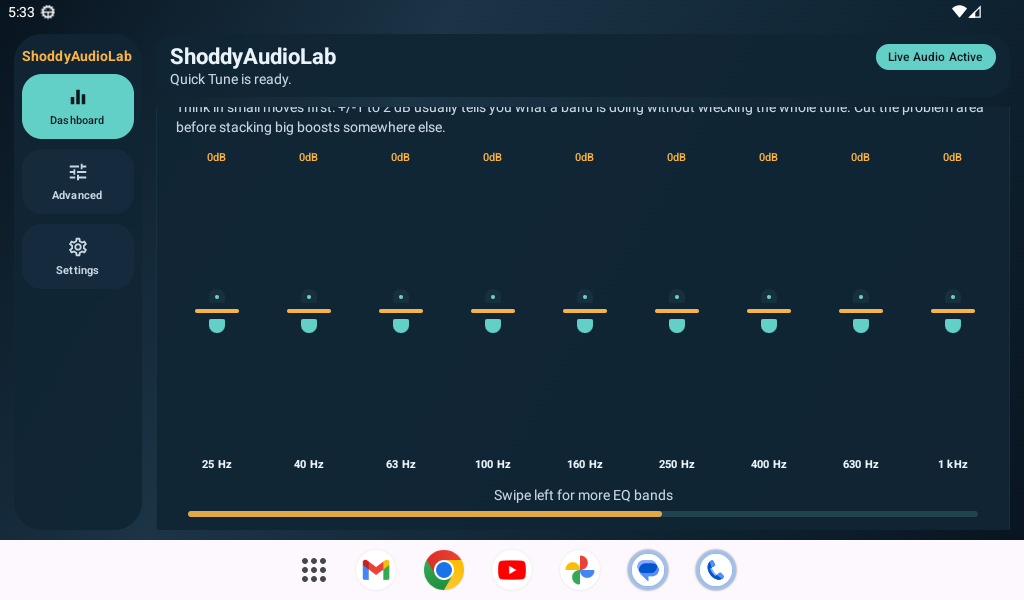1024x600 pixels.
Task: Click the 1 kHz band slider handle
Action: click(953, 311)
